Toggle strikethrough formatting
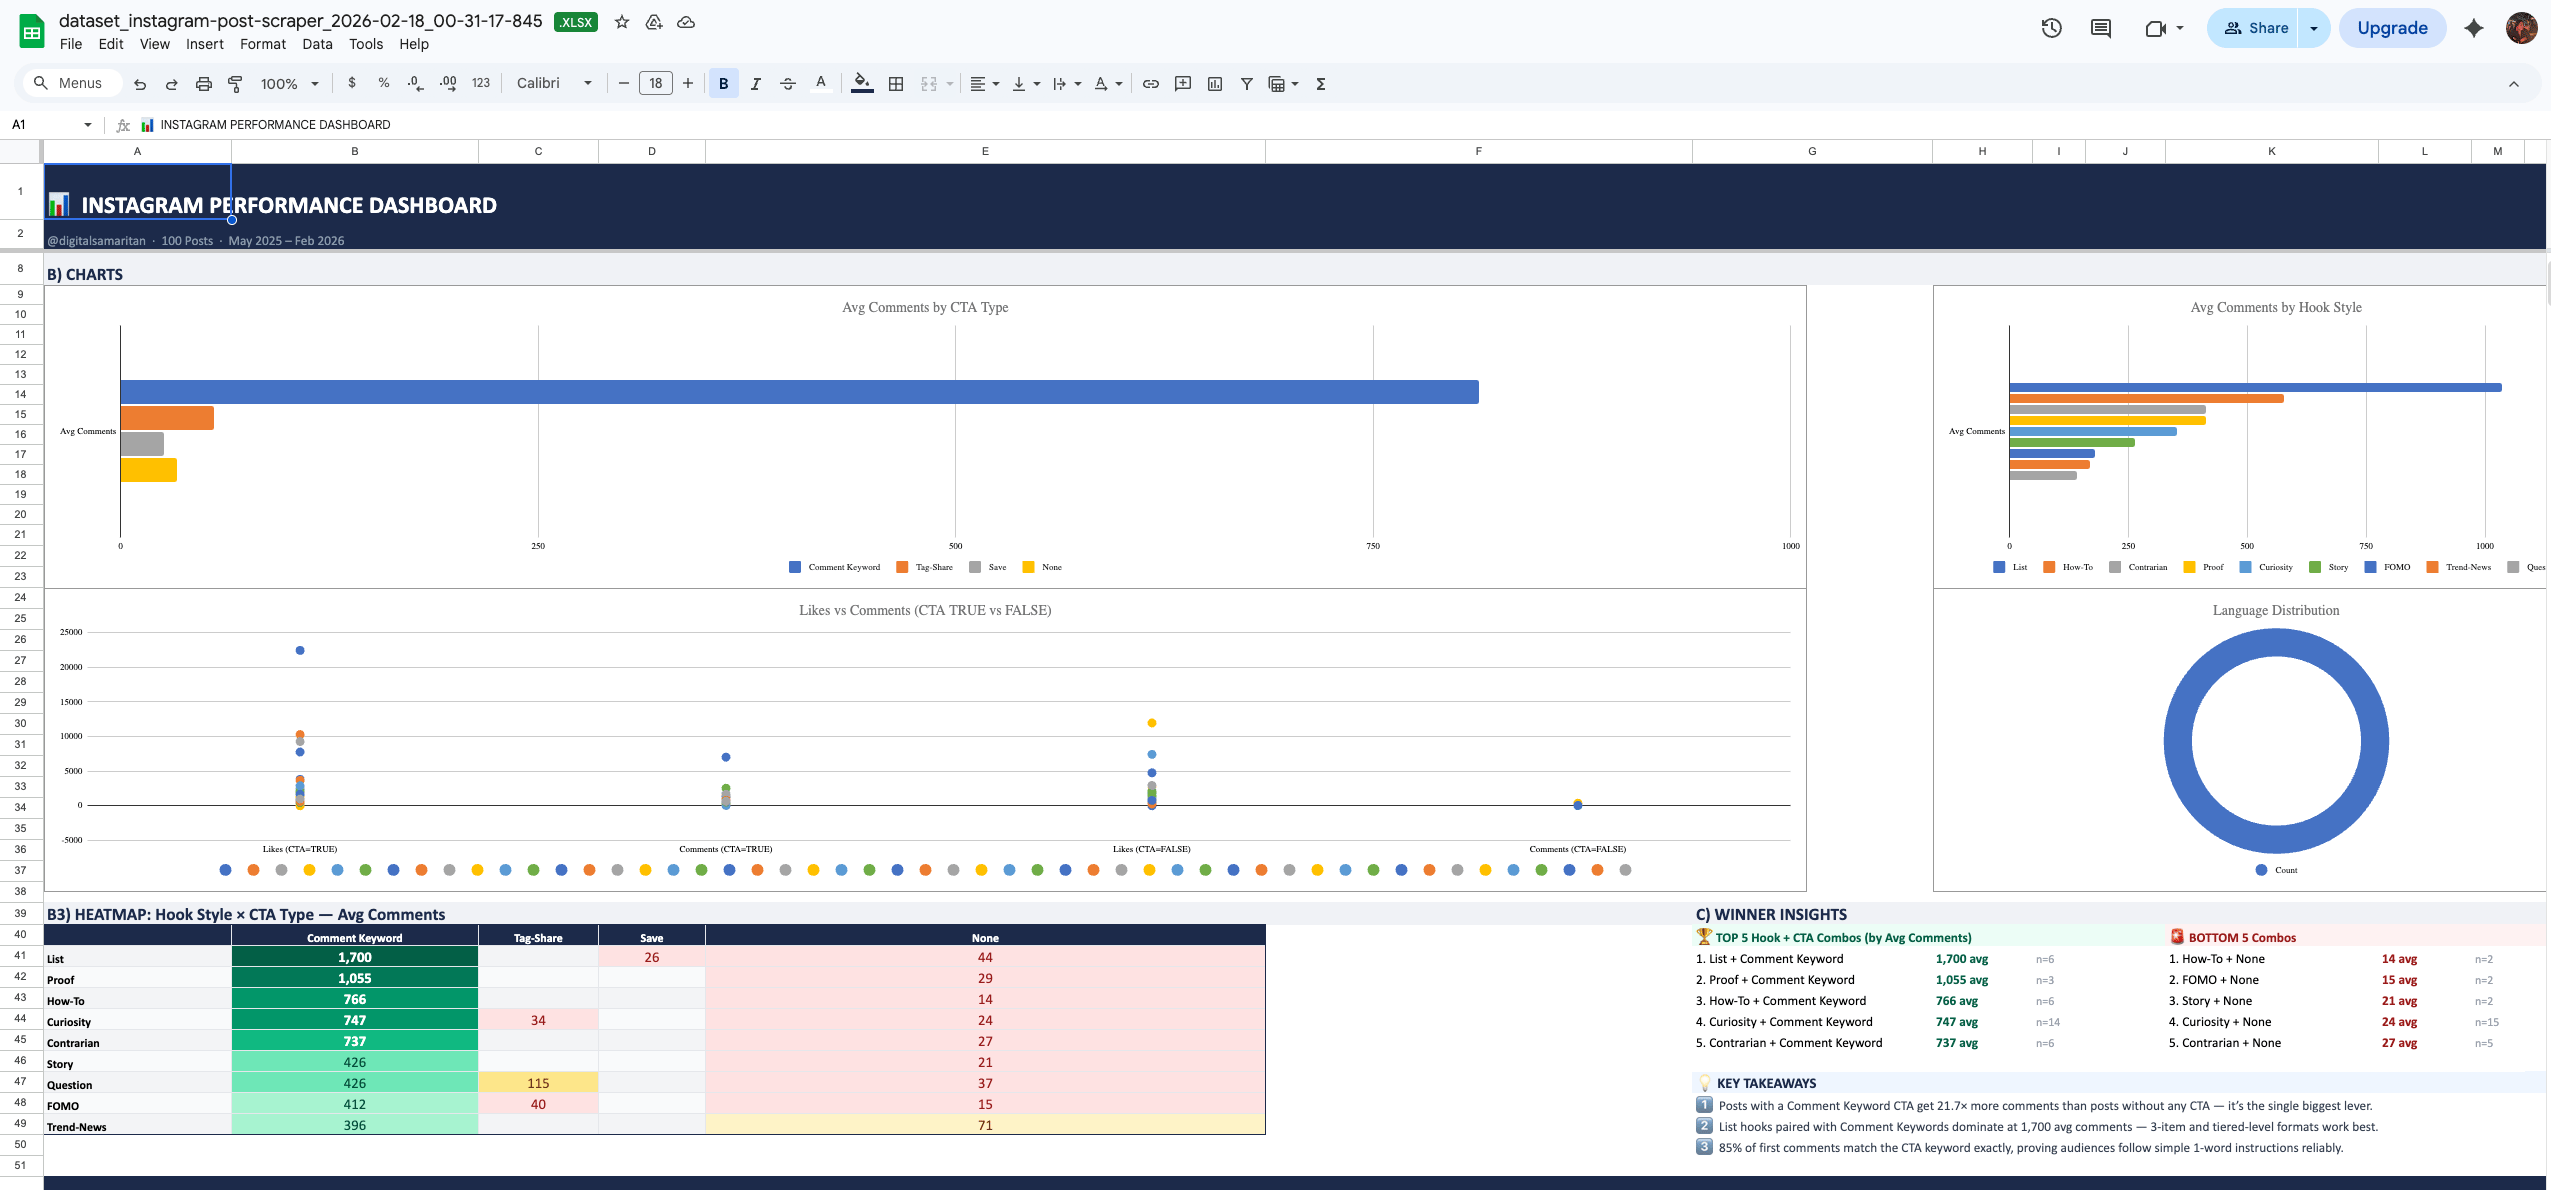Screen dimensions: 2551x1190 coord(788,84)
